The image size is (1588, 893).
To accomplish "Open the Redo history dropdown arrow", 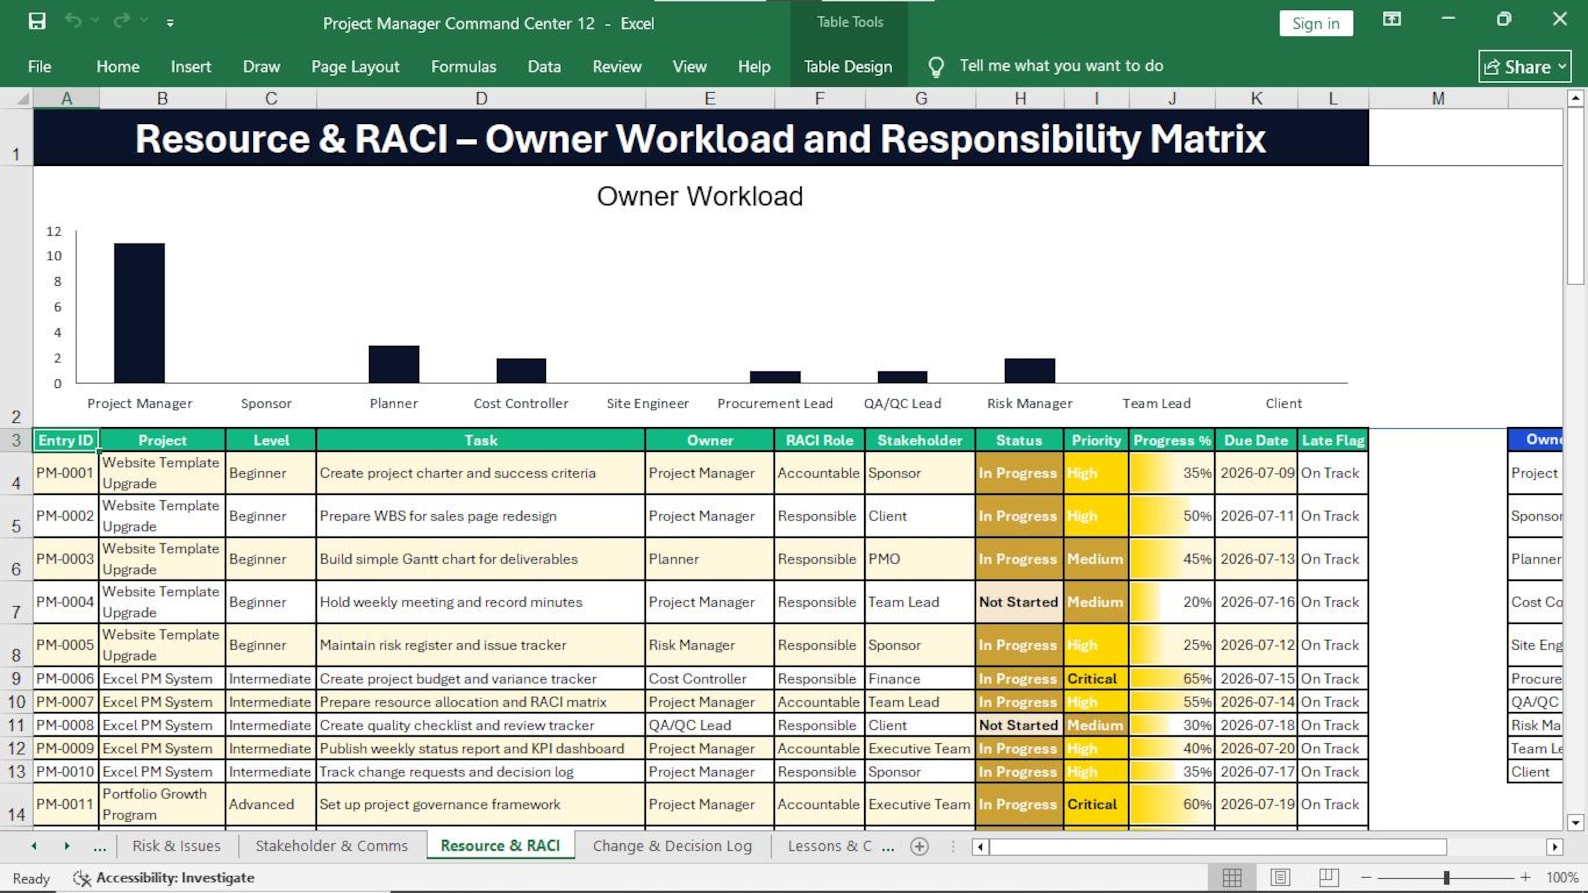I will tap(144, 21).
